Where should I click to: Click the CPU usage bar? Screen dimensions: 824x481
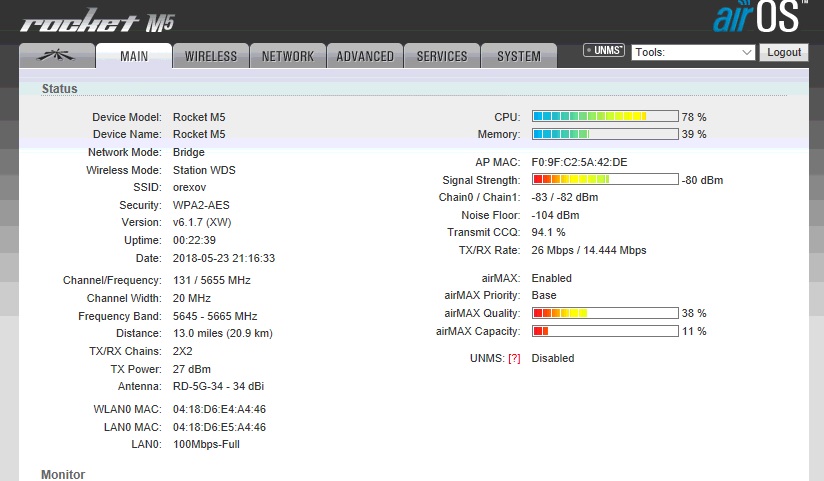click(605, 116)
